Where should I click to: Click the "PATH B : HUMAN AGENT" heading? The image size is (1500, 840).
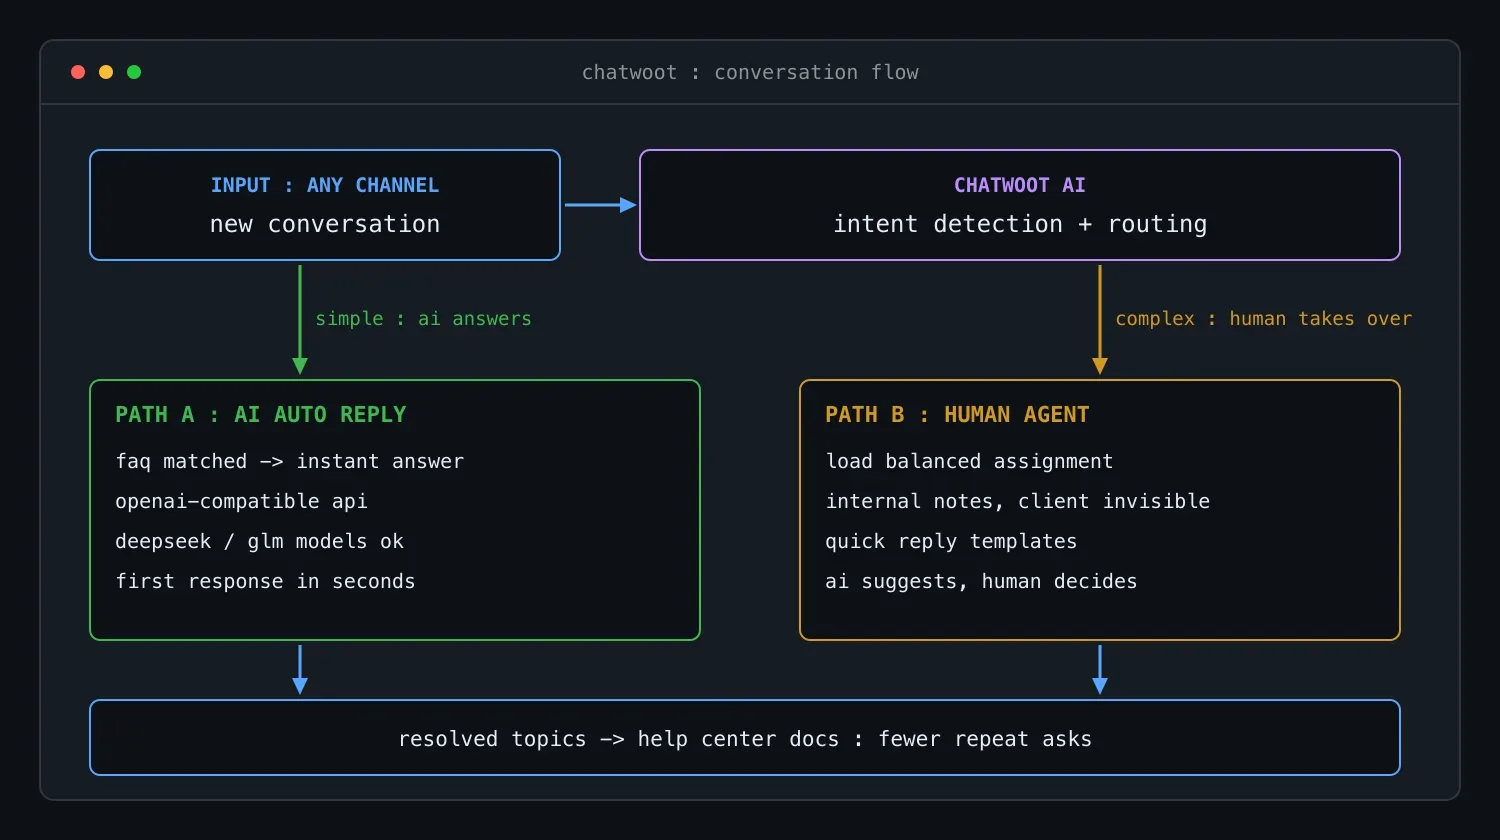pyautogui.click(x=957, y=415)
